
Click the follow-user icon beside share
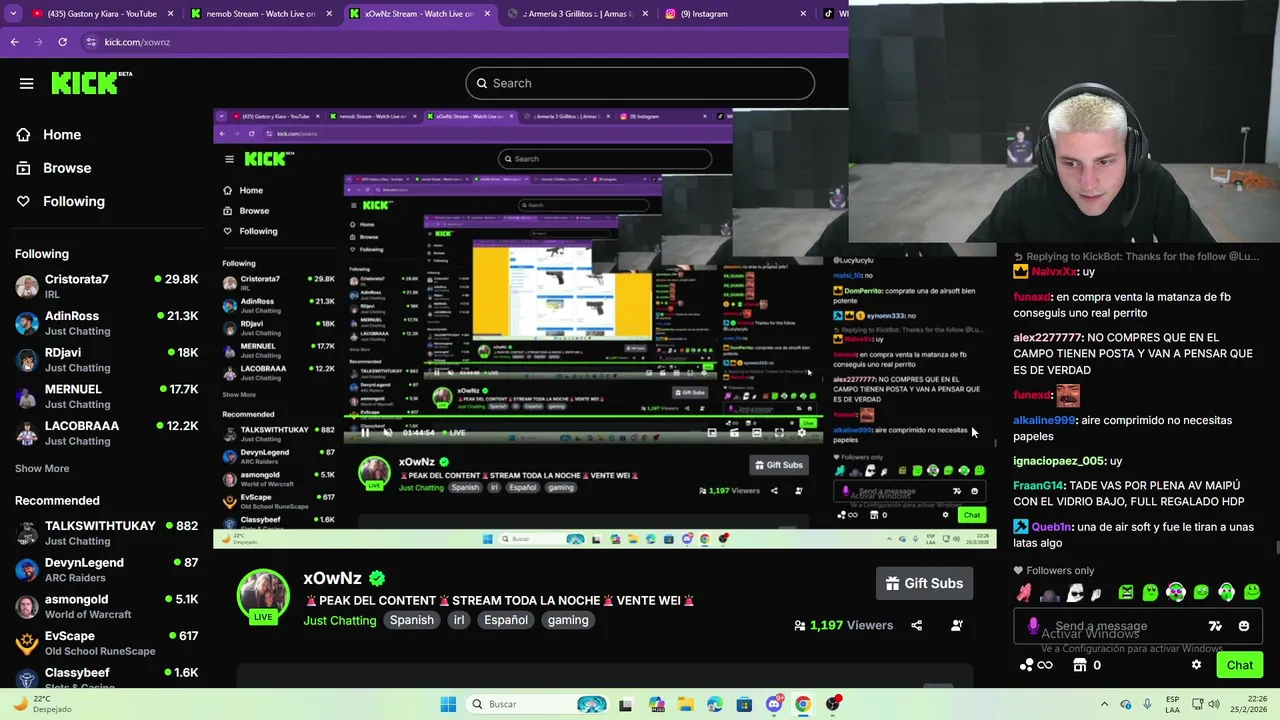[957, 625]
